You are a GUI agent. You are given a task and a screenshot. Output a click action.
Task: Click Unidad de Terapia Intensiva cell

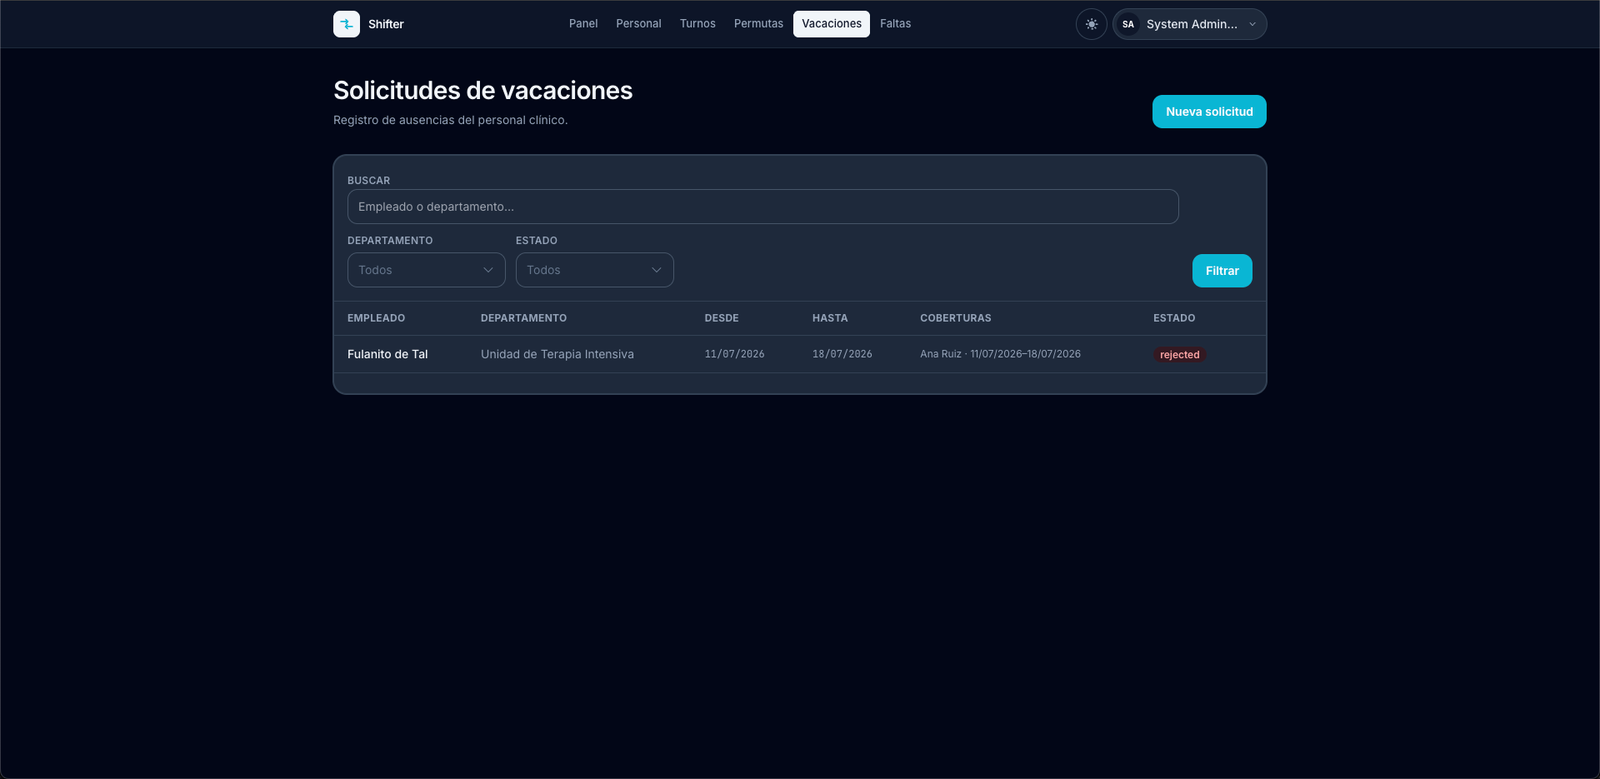point(557,354)
